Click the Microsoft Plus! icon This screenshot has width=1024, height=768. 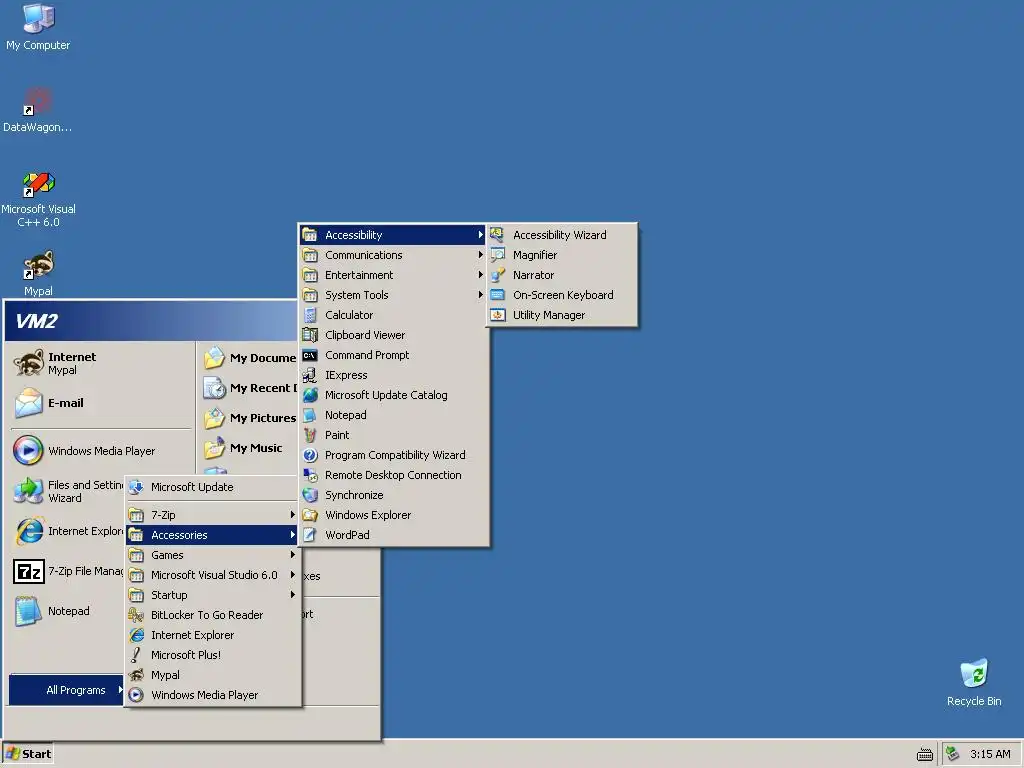pos(136,654)
